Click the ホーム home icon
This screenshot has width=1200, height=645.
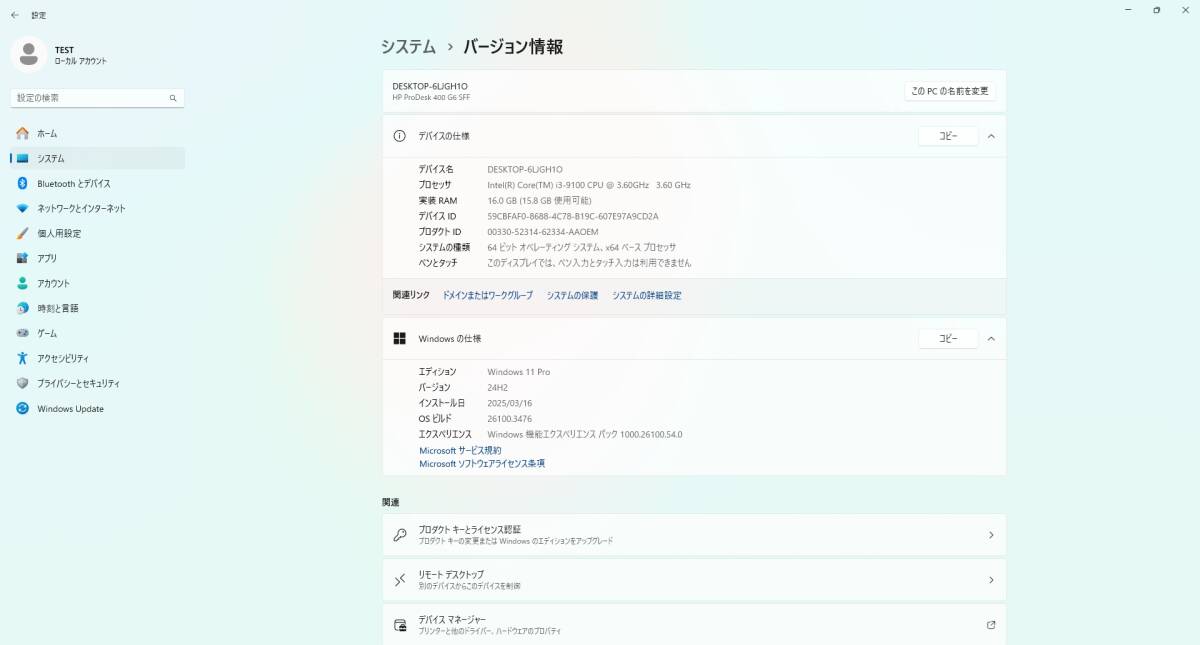(22, 133)
